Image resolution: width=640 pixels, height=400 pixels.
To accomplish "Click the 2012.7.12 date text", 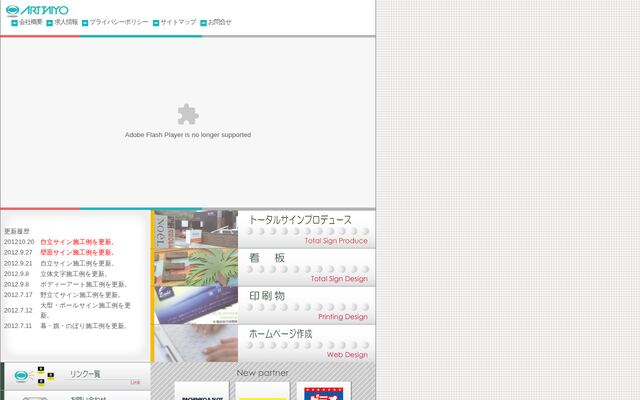I will [18, 310].
